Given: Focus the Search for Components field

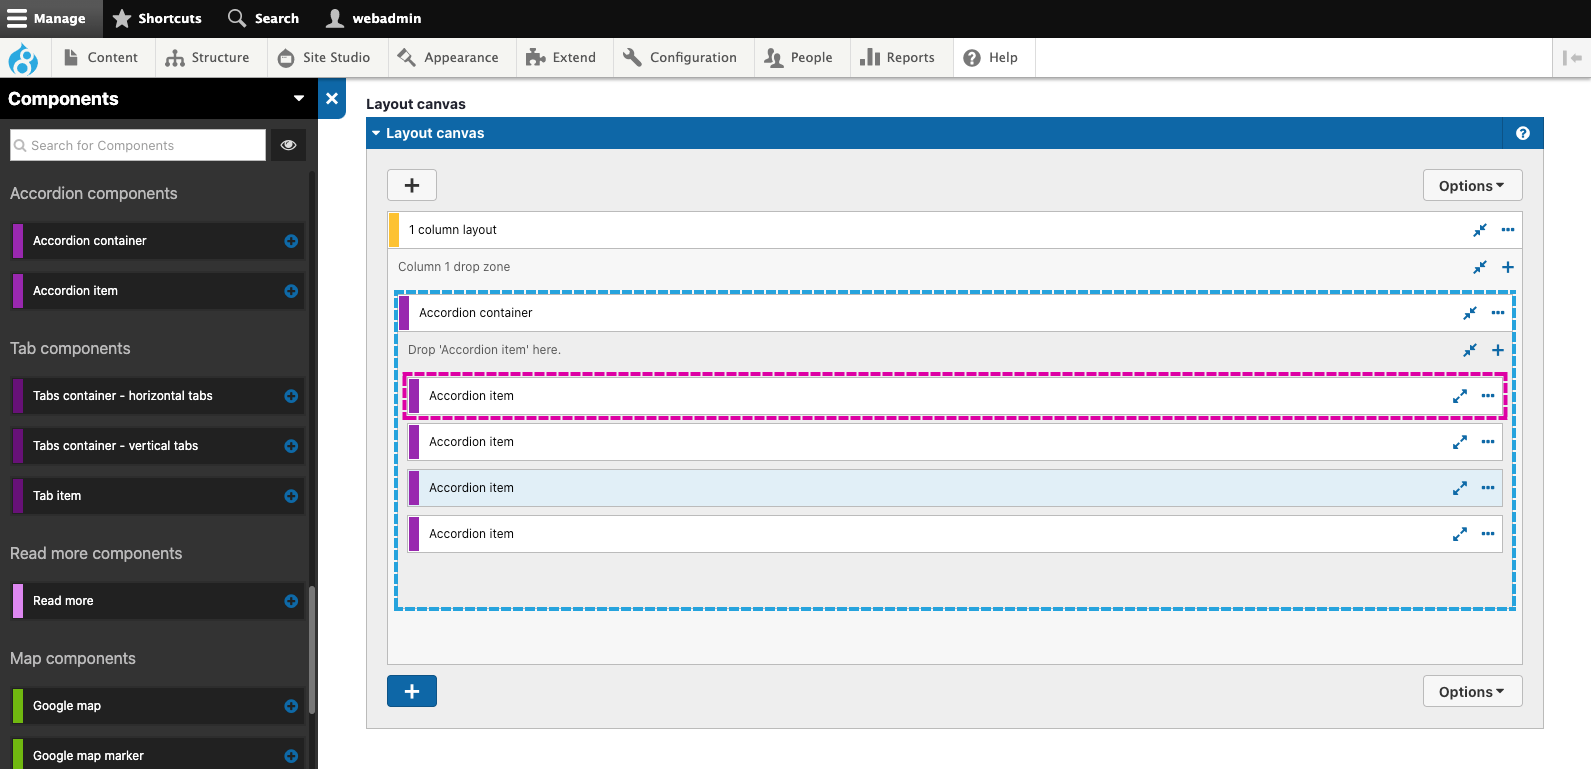Looking at the screenshot, I should [x=138, y=145].
